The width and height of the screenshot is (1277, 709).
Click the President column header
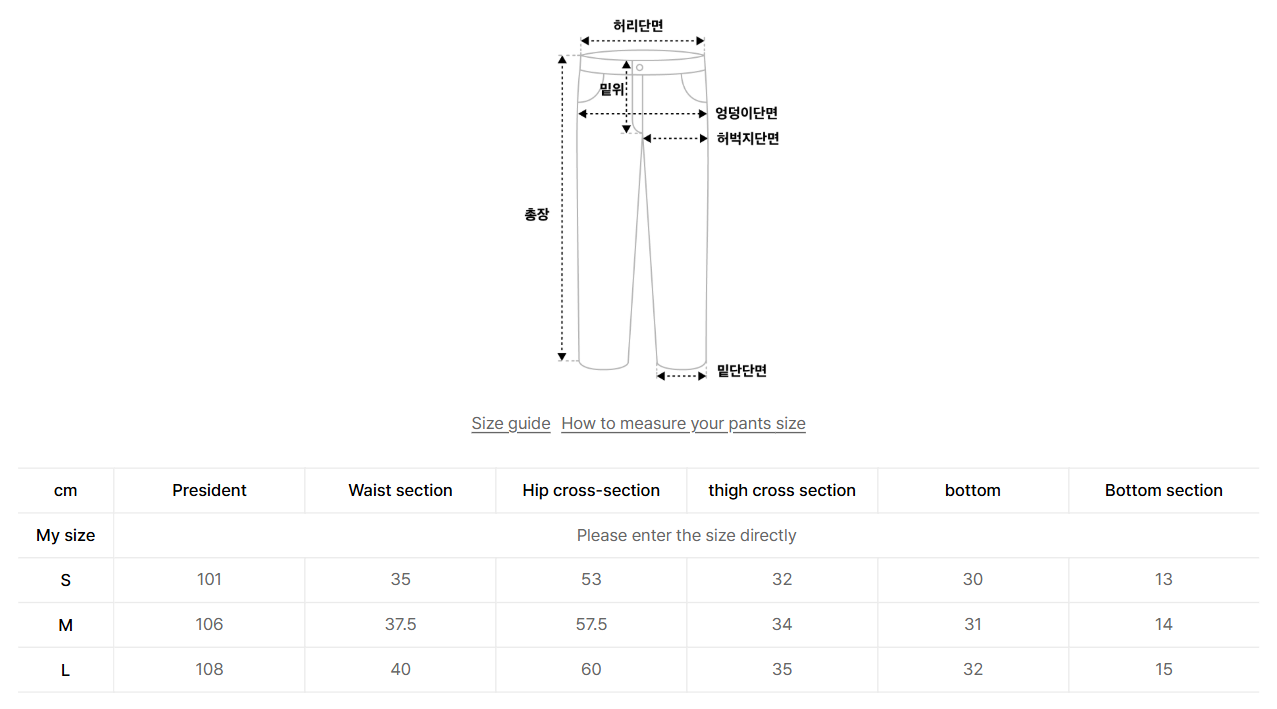click(x=209, y=490)
